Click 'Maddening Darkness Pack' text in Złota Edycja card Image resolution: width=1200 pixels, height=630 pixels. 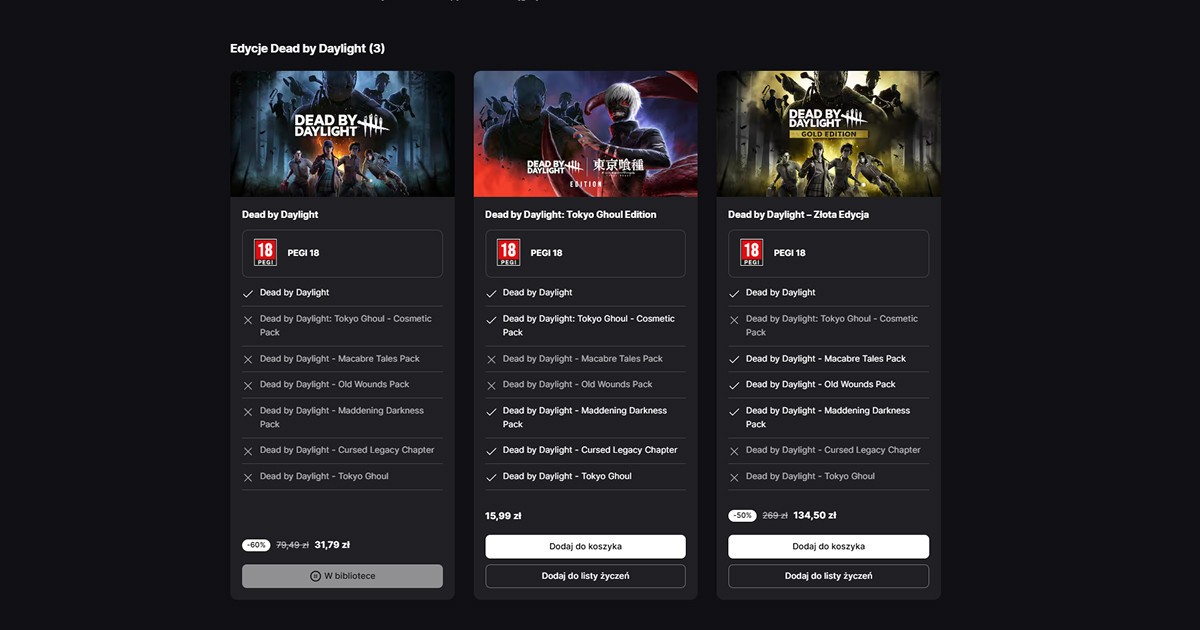pos(828,417)
